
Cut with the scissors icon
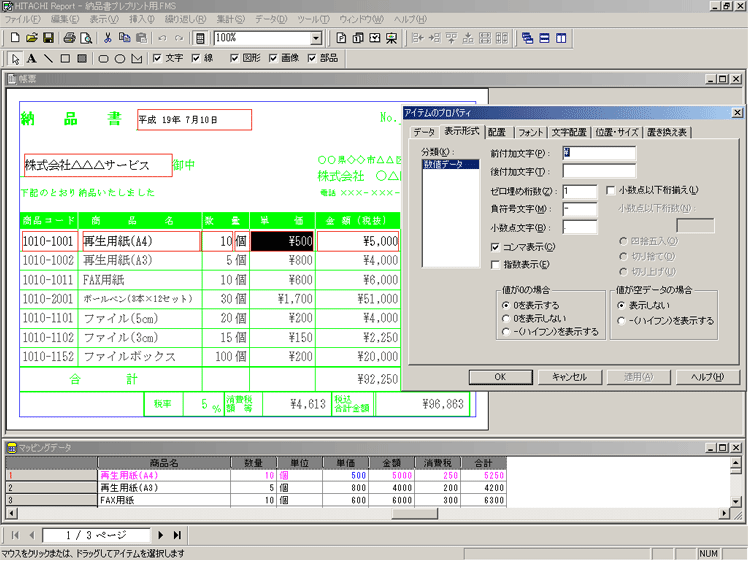pos(108,38)
